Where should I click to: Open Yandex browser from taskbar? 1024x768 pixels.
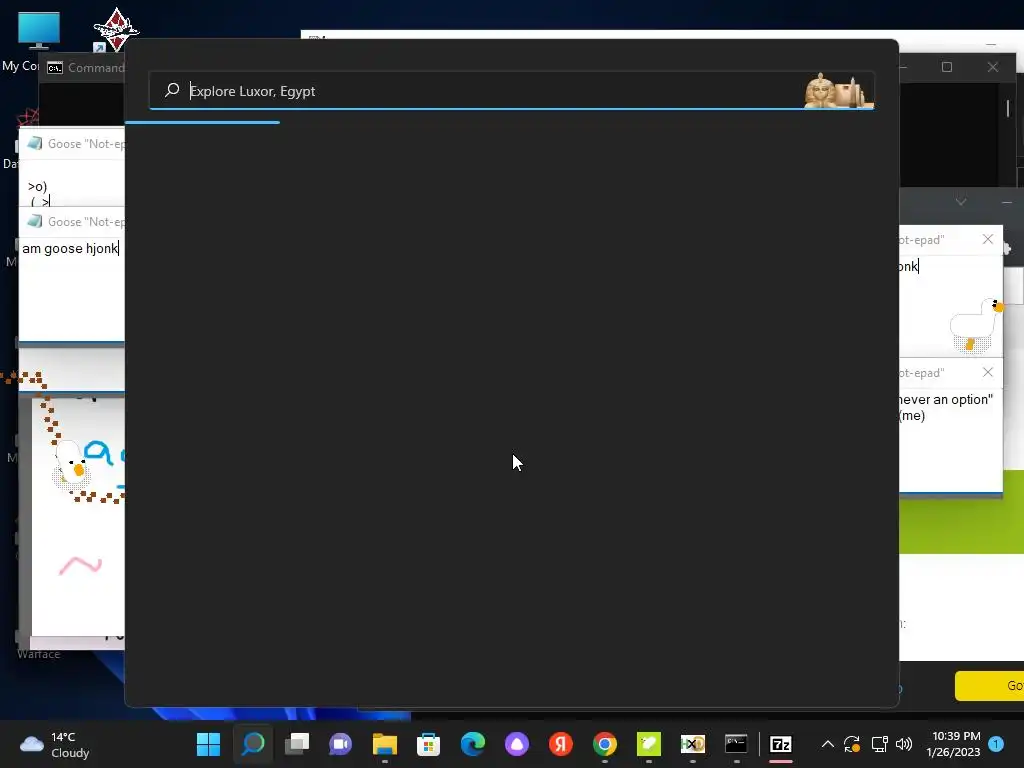click(x=560, y=744)
